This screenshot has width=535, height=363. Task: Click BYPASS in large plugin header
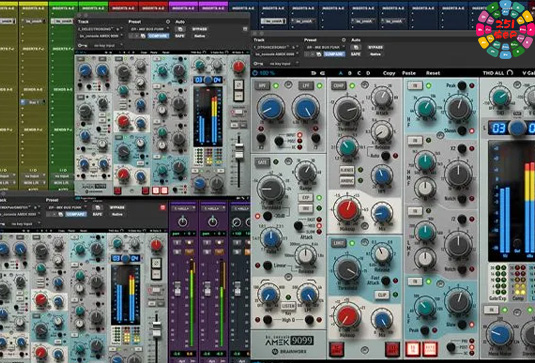click(x=375, y=47)
